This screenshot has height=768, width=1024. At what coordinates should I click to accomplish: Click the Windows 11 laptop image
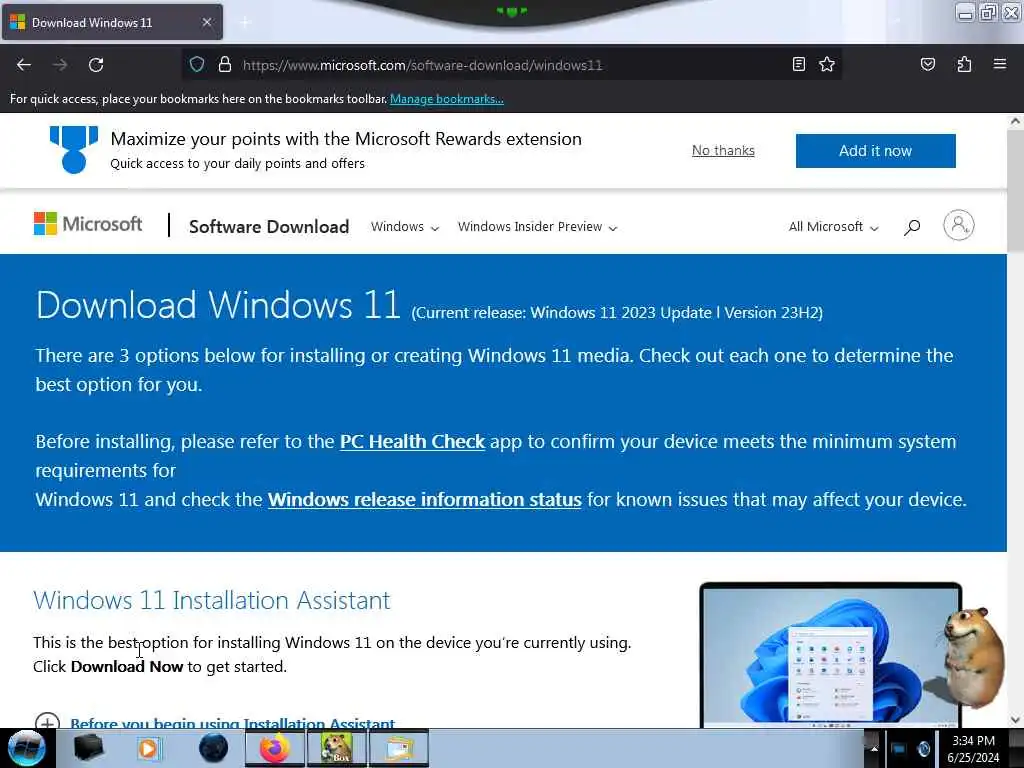[830, 655]
